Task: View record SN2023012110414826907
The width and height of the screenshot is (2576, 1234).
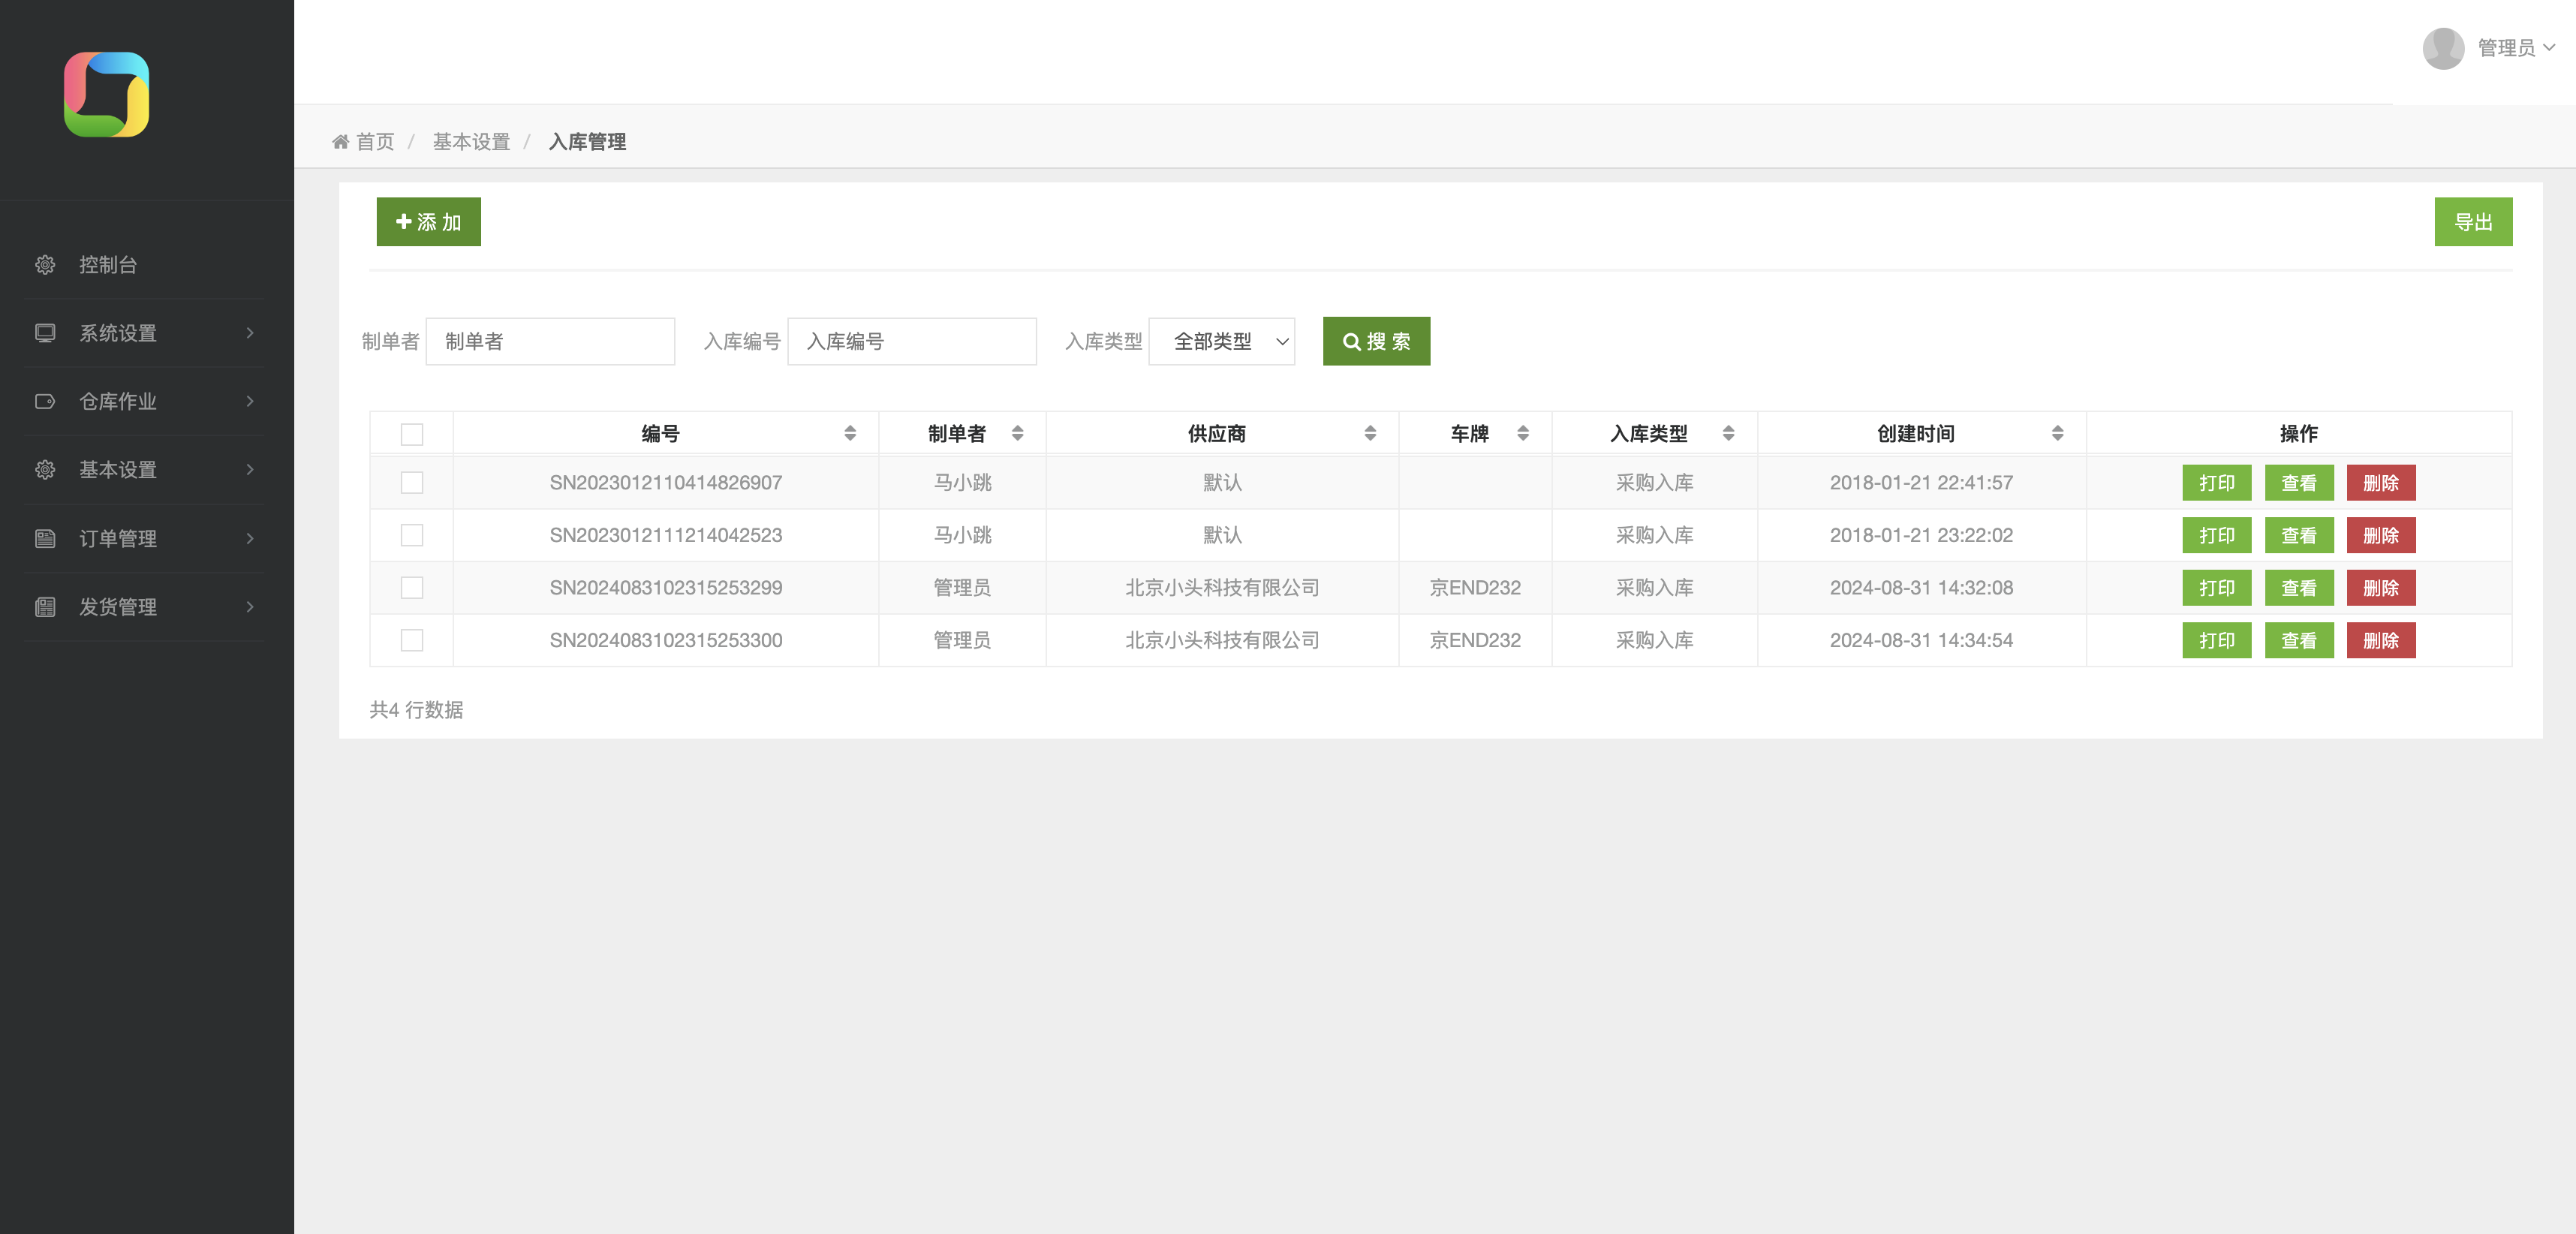Action: click(2298, 482)
